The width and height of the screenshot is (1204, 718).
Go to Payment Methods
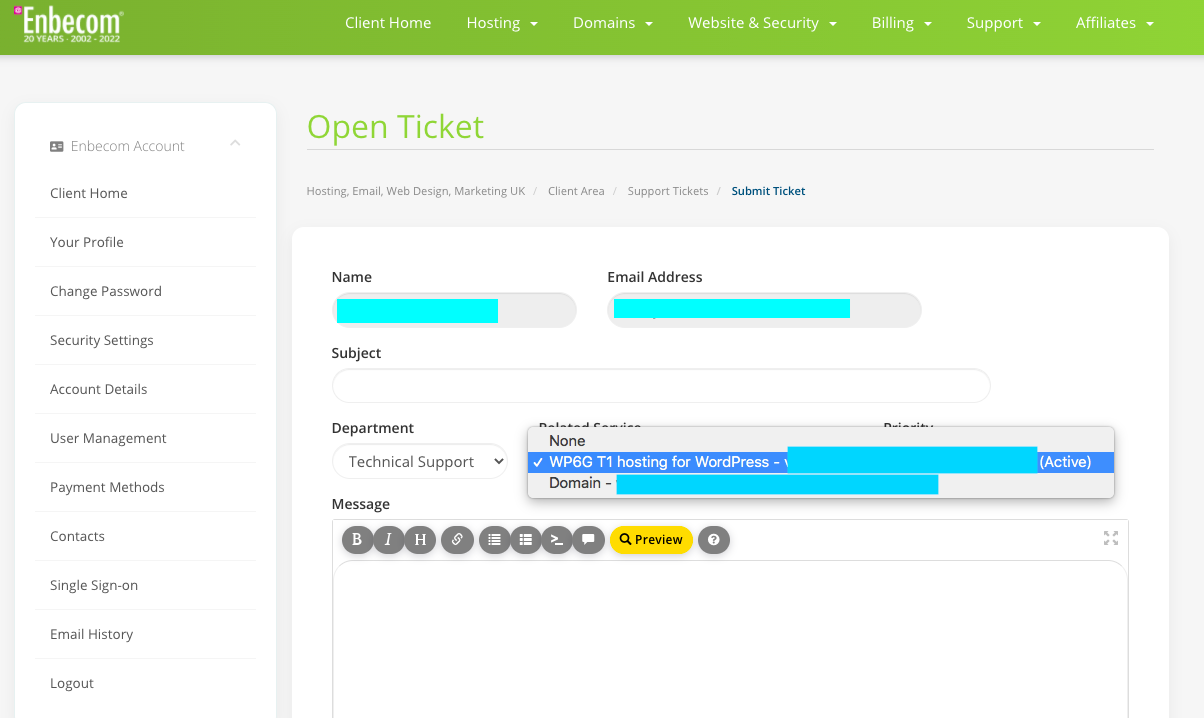(x=107, y=487)
